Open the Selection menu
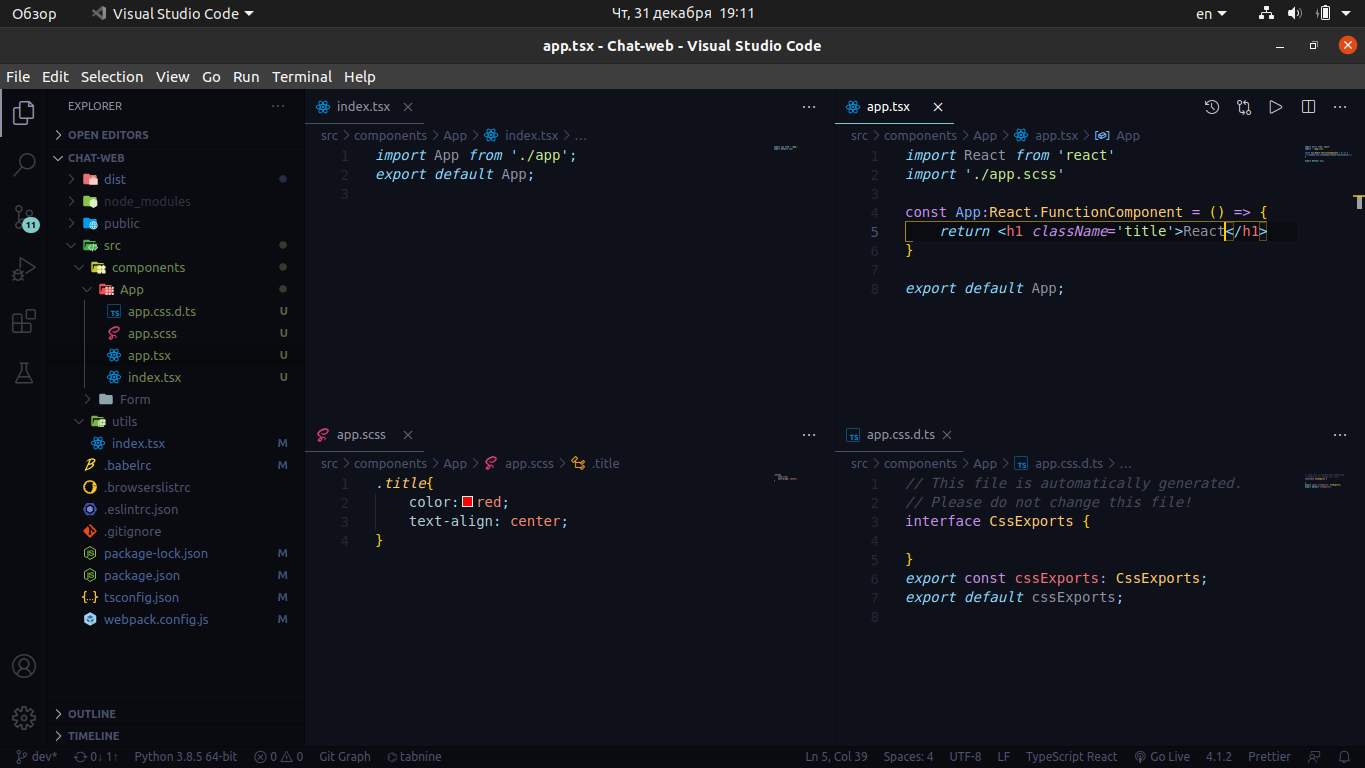Viewport: 1365px width, 768px height. click(112, 77)
